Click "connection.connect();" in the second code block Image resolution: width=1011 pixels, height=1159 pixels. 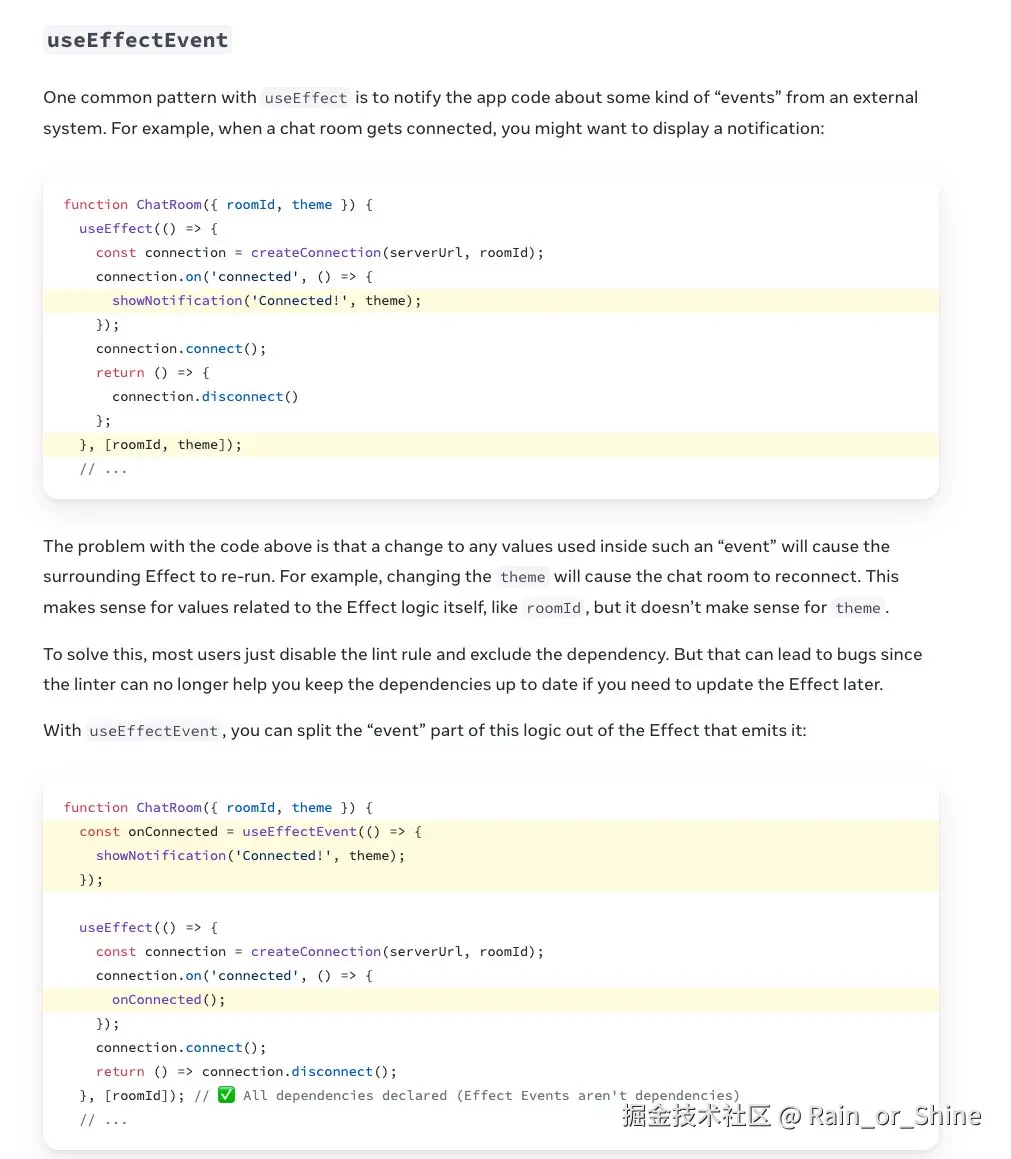click(181, 1047)
